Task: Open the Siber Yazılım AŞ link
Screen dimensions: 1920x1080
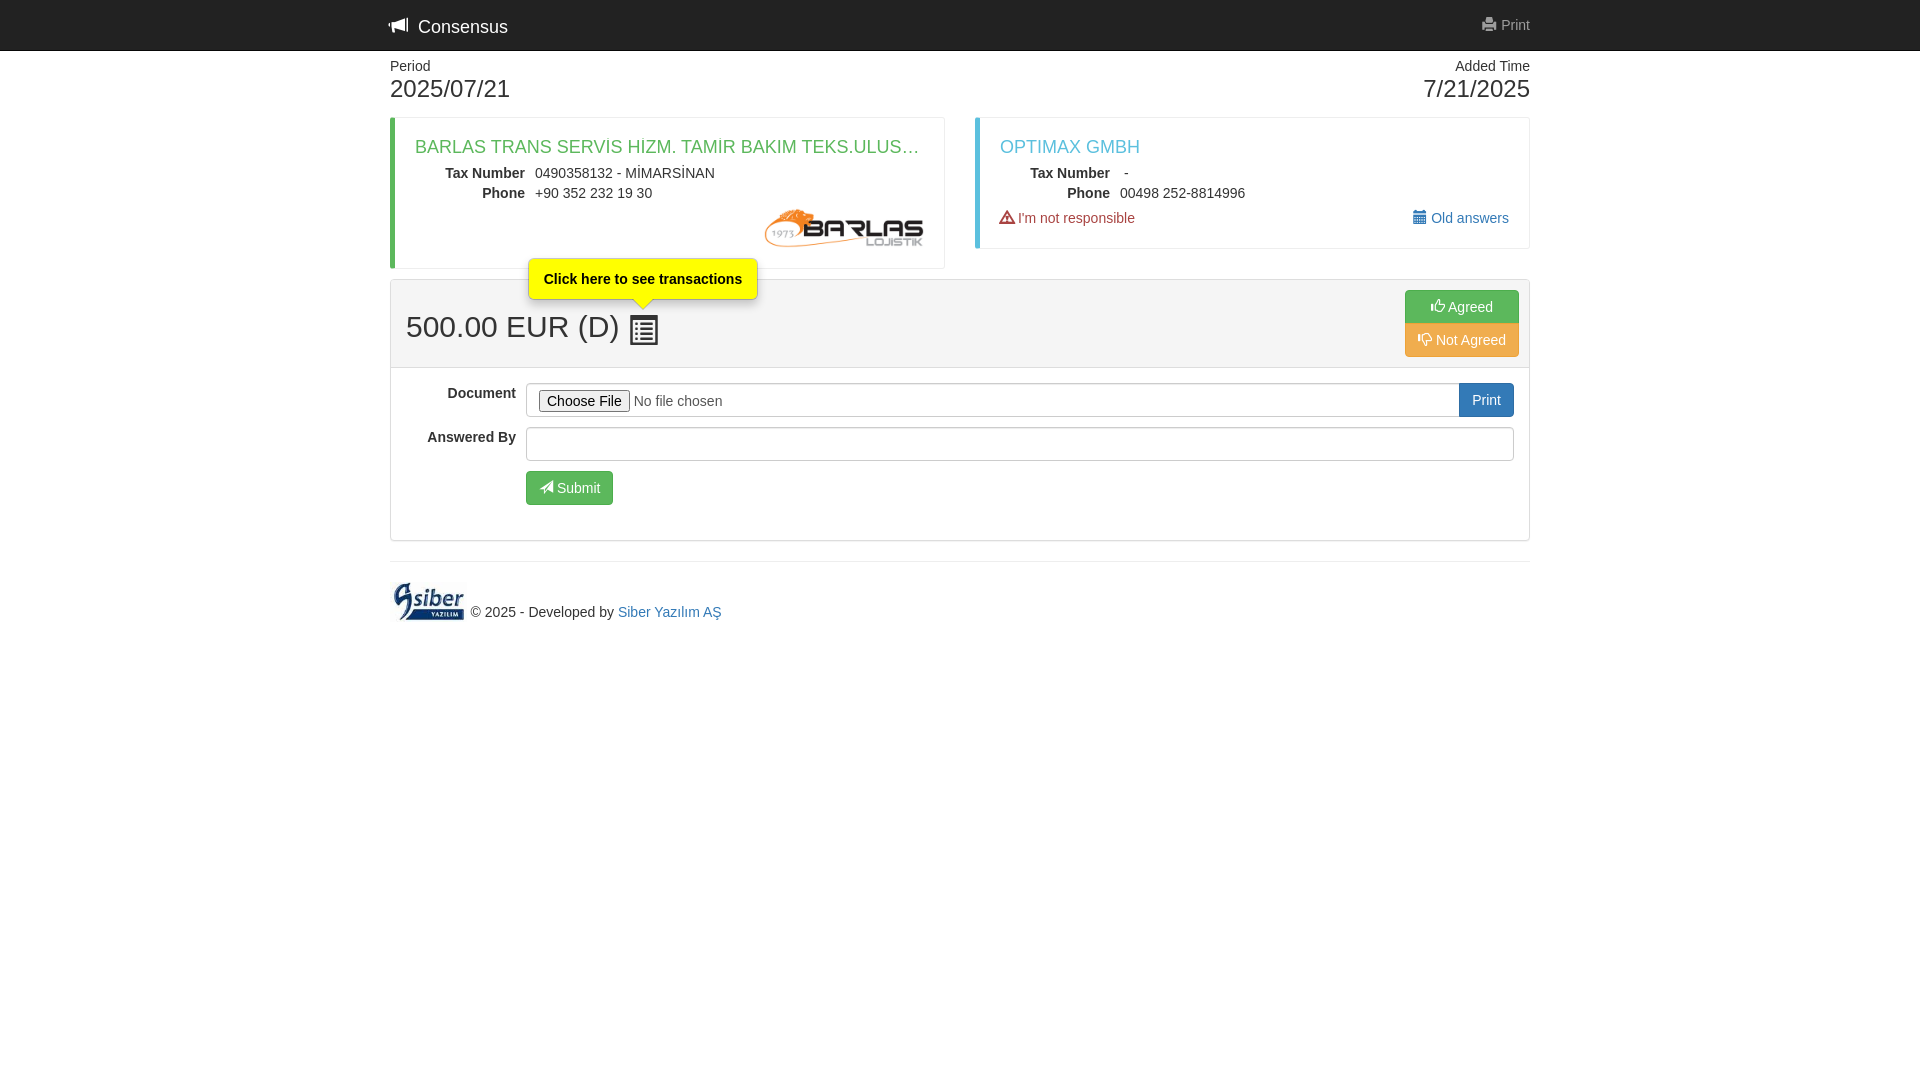Action: pos(669,612)
